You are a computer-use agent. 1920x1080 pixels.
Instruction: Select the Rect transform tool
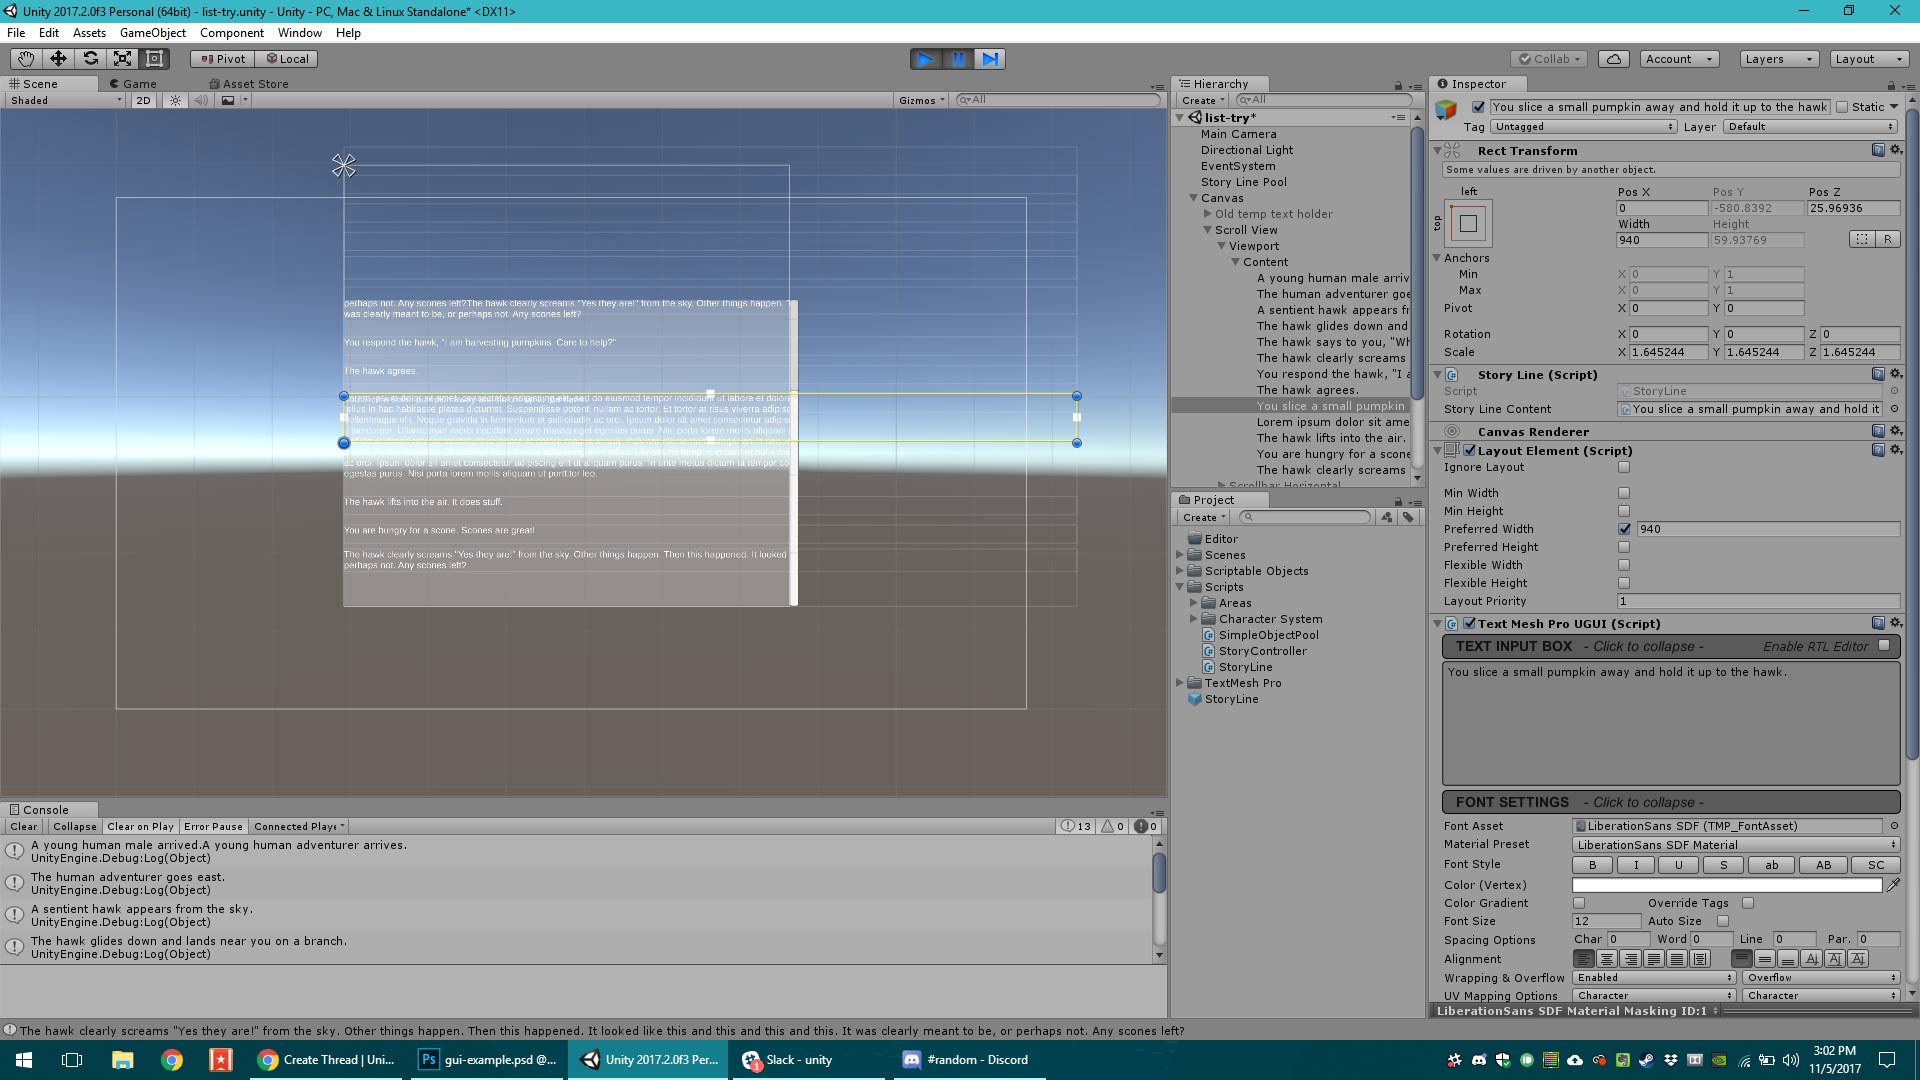155,58
